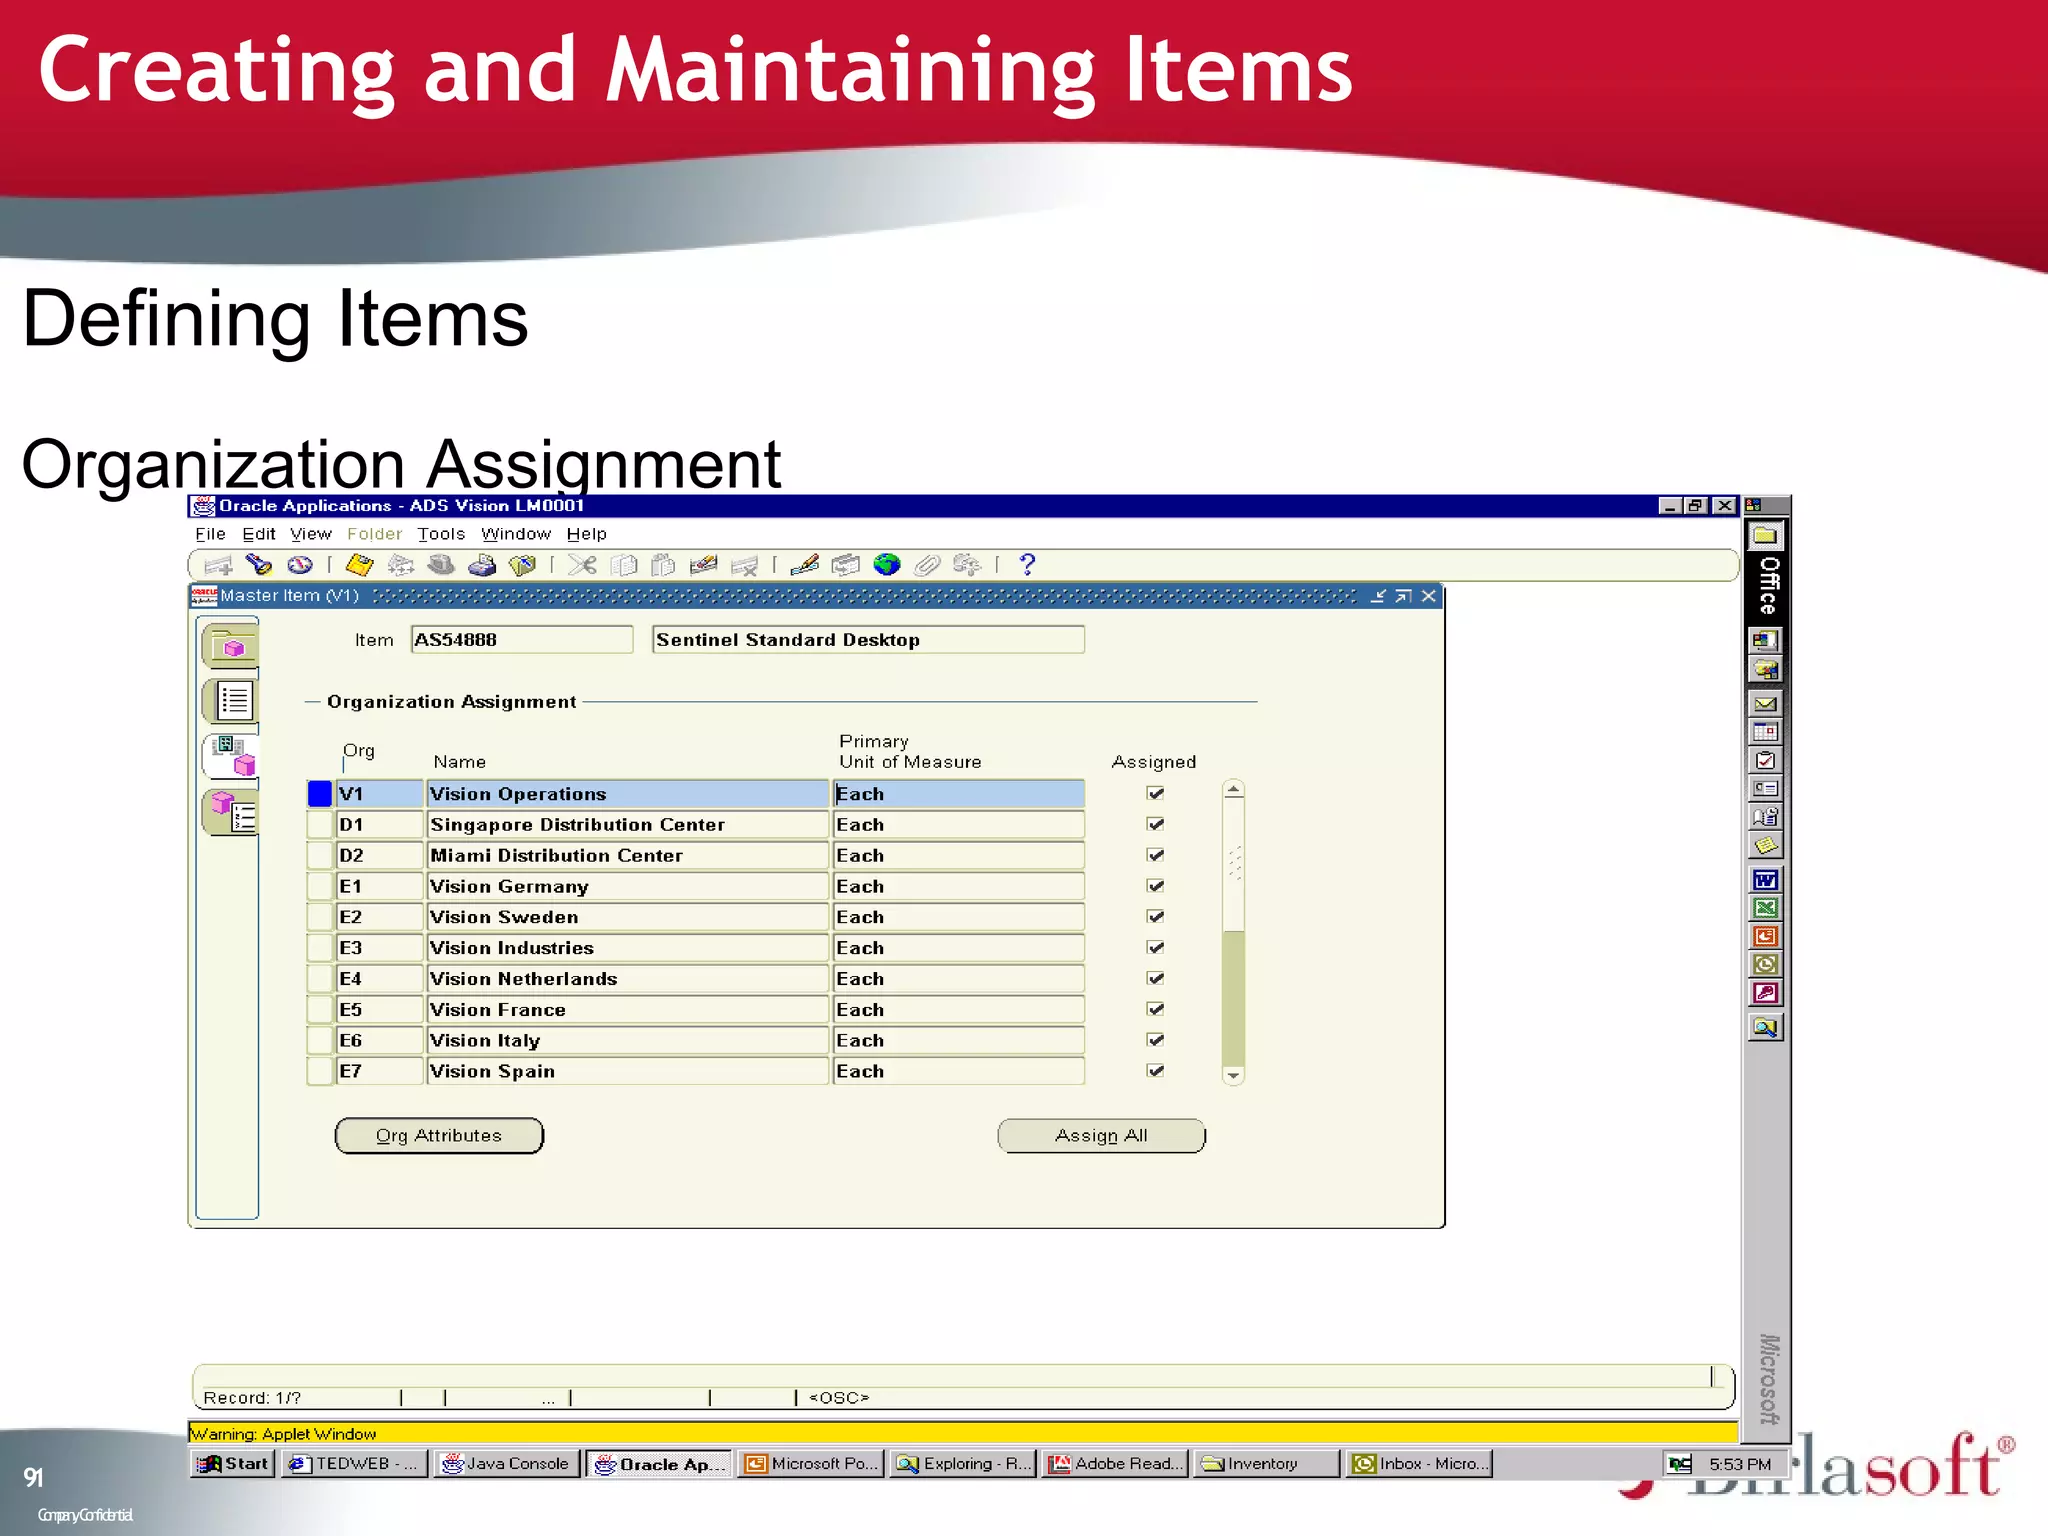Image resolution: width=2048 pixels, height=1536 pixels.
Task: Click the Close Form folder-arrow icon
Action: pos(522,565)
